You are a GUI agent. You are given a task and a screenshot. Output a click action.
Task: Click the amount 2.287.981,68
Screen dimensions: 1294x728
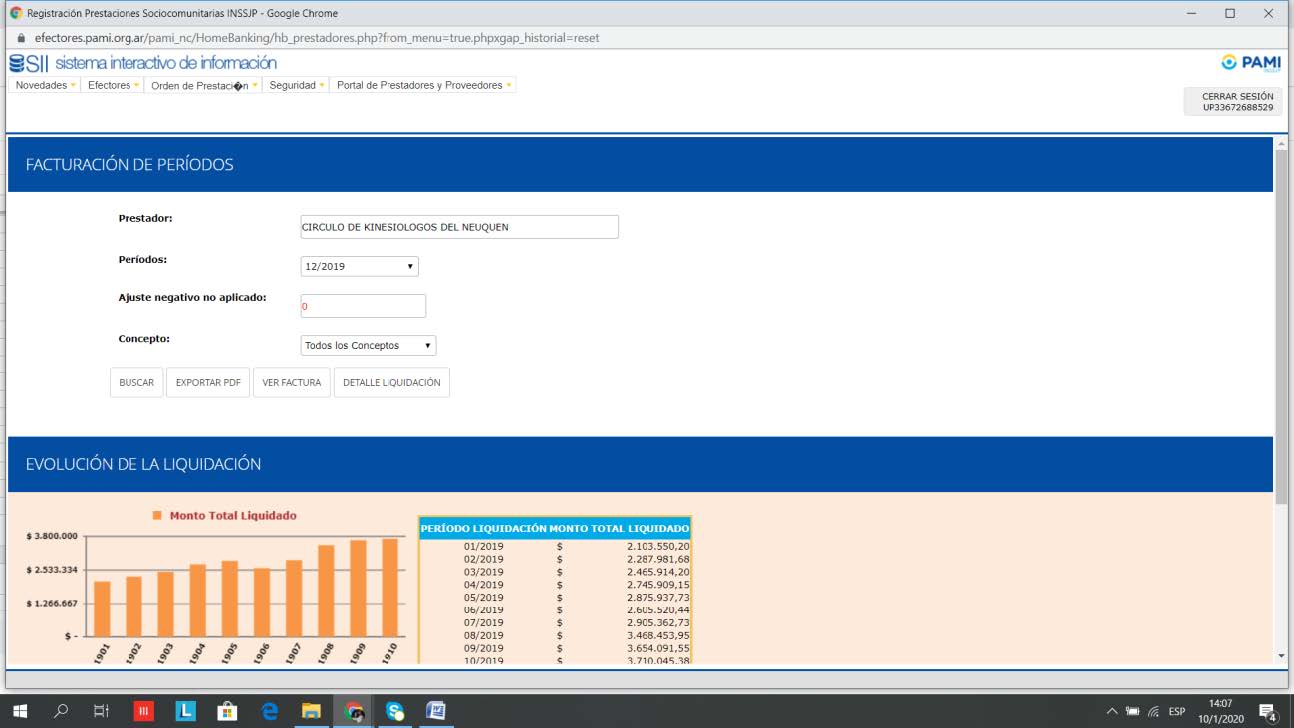[x=658, y=560]
